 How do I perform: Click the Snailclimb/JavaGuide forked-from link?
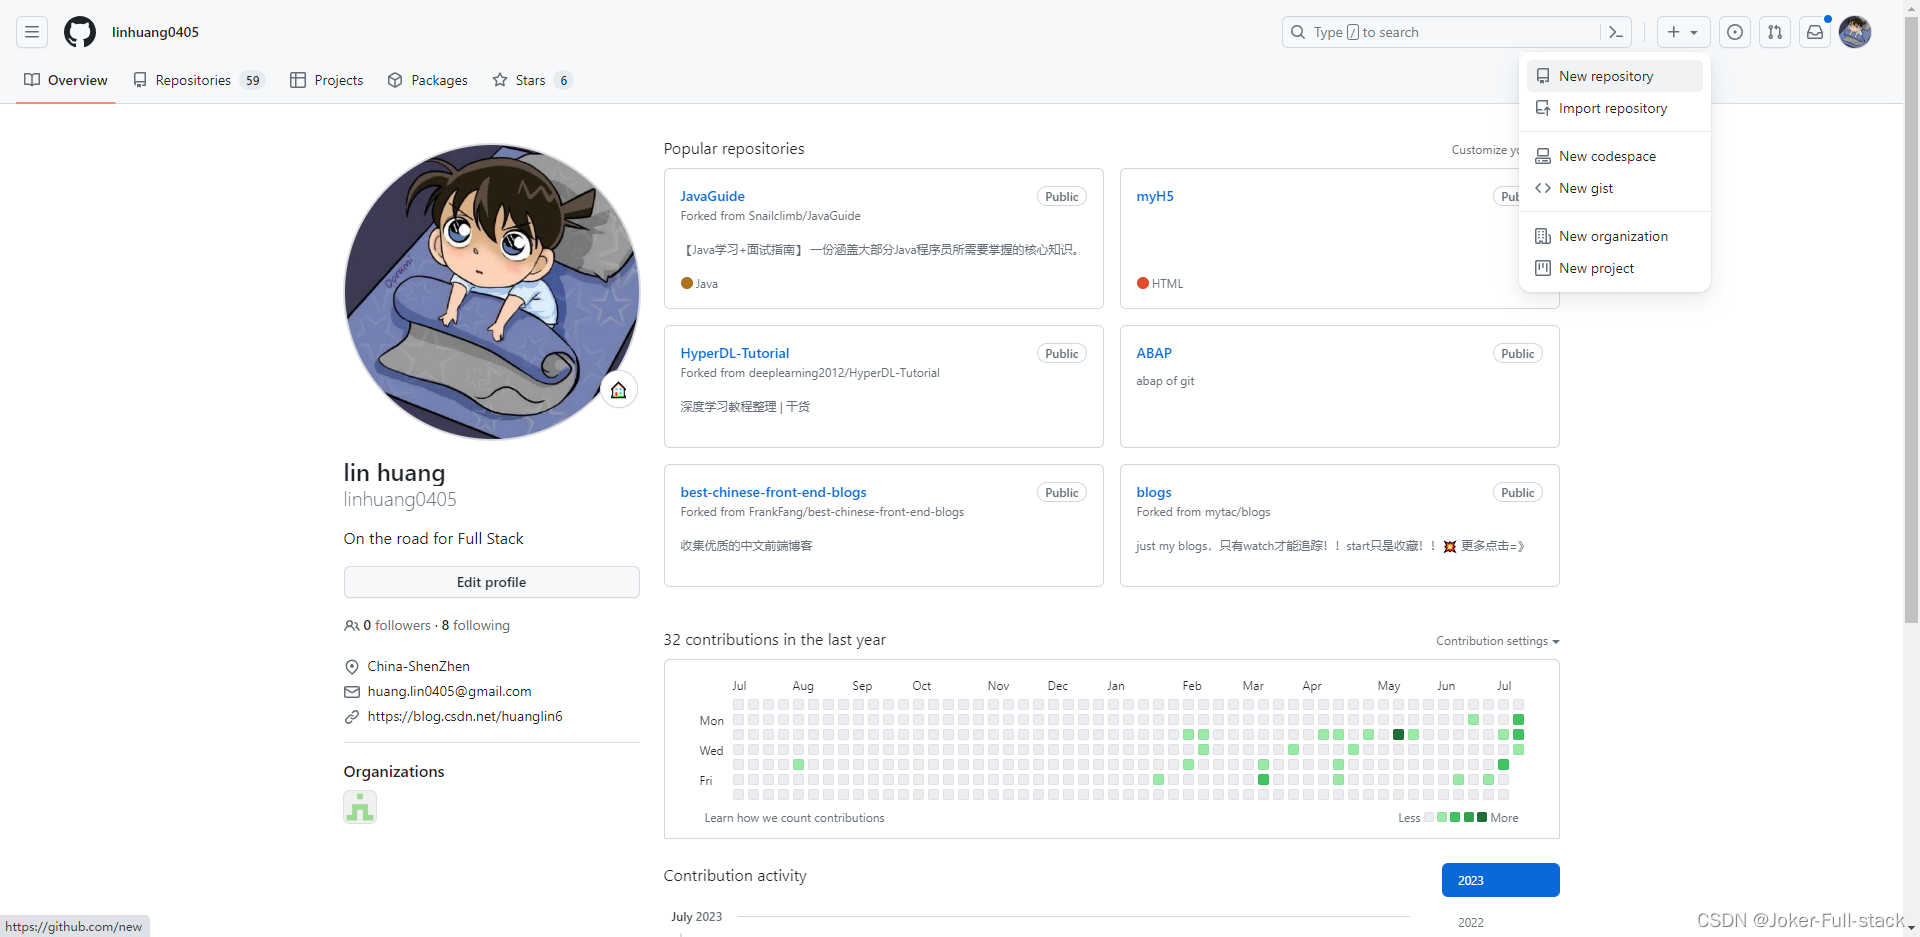(805, 216)
